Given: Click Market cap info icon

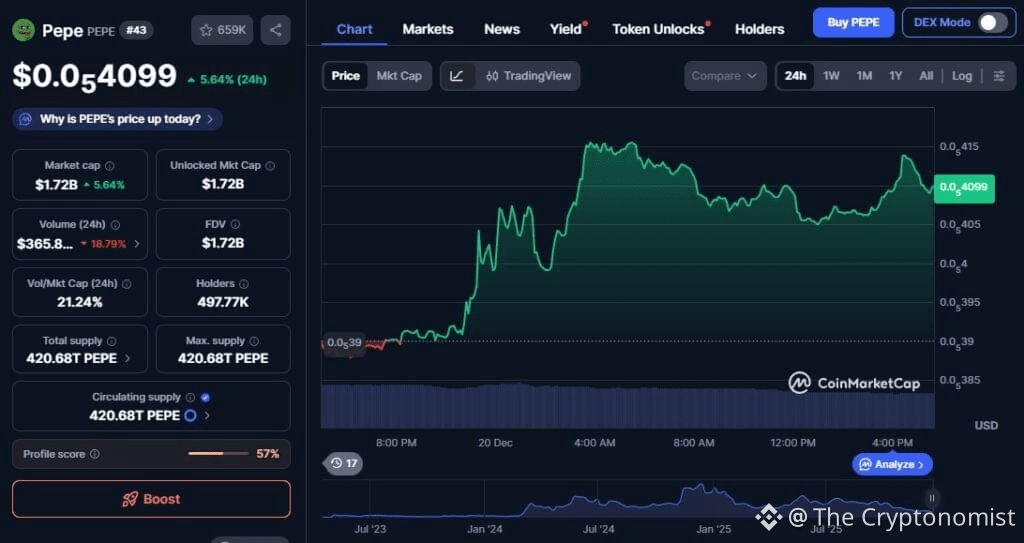Looking at the screenshot, I should [x=110, y=166].
